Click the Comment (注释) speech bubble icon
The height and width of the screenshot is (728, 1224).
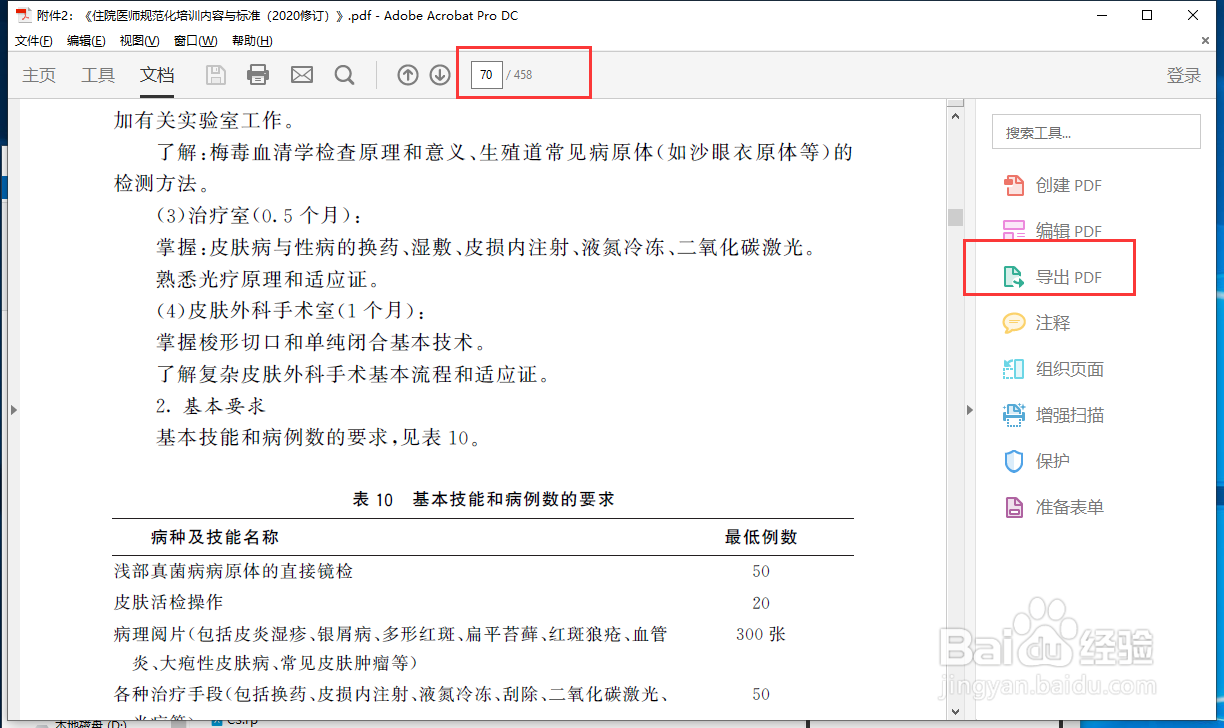(1014, 323)
